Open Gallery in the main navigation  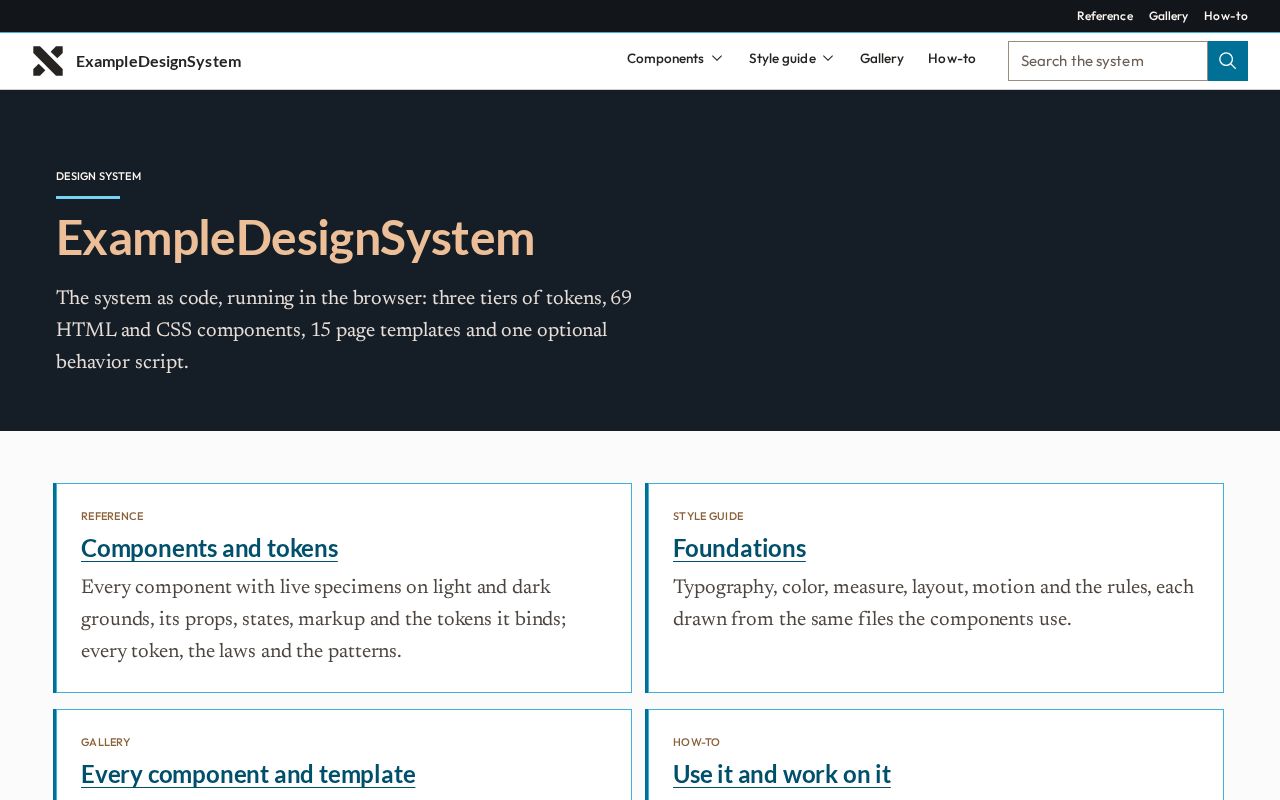[x=882, y=59]
